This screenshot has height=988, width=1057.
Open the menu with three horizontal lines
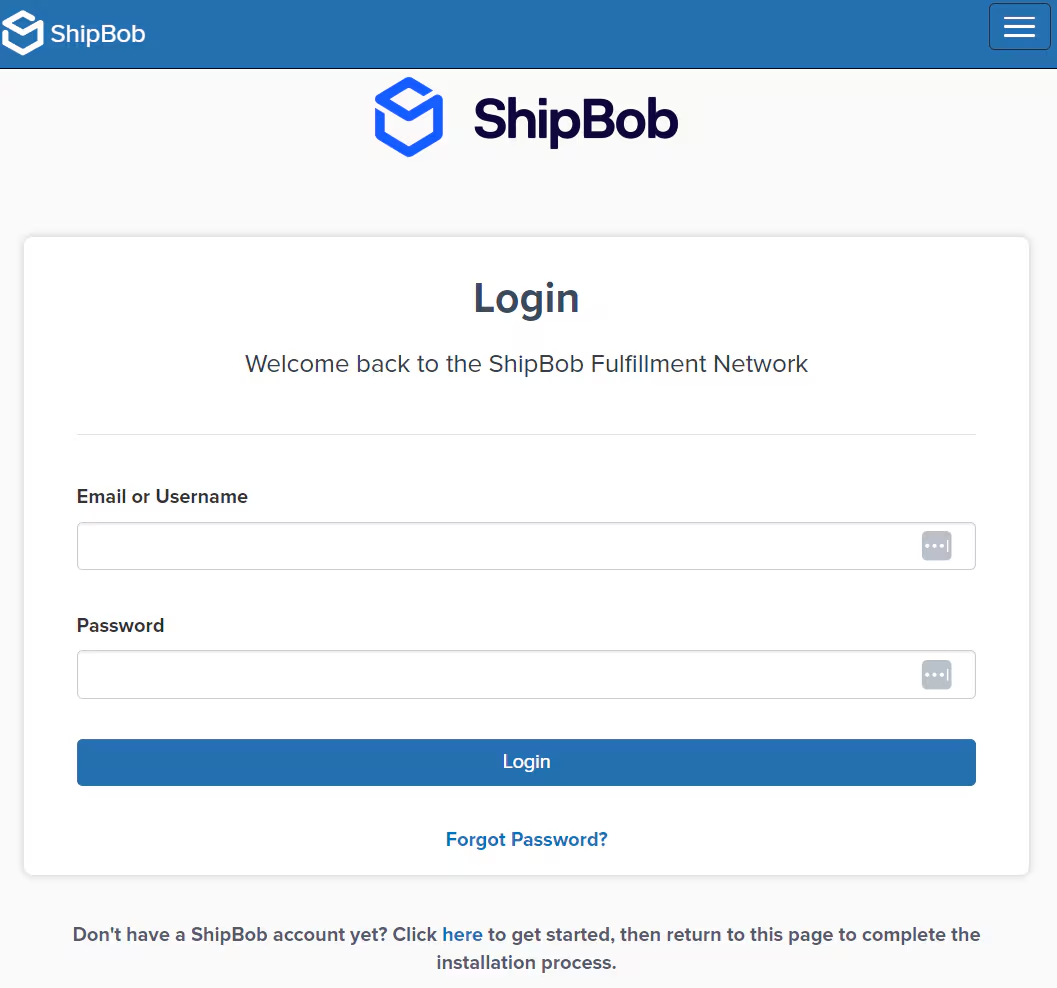click(x=1019, y=27)
